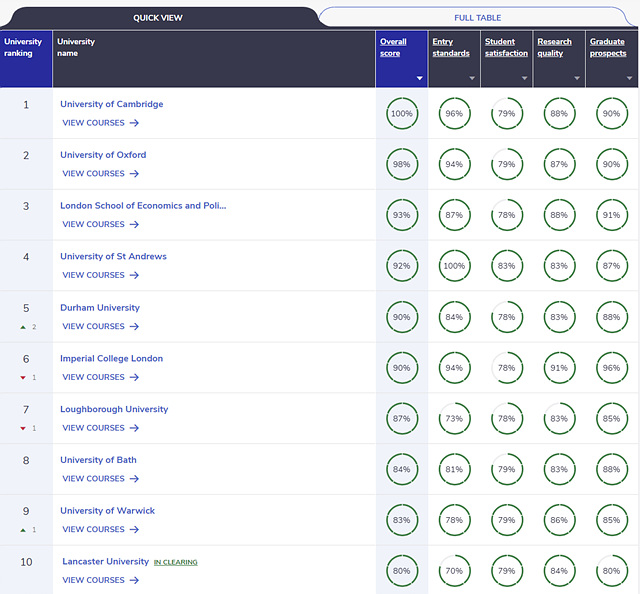Image resolution: width=640 pixels, height=594 pixels.
Task: Click View Courses arrow for University of Warwick
Action: point(134,530)
